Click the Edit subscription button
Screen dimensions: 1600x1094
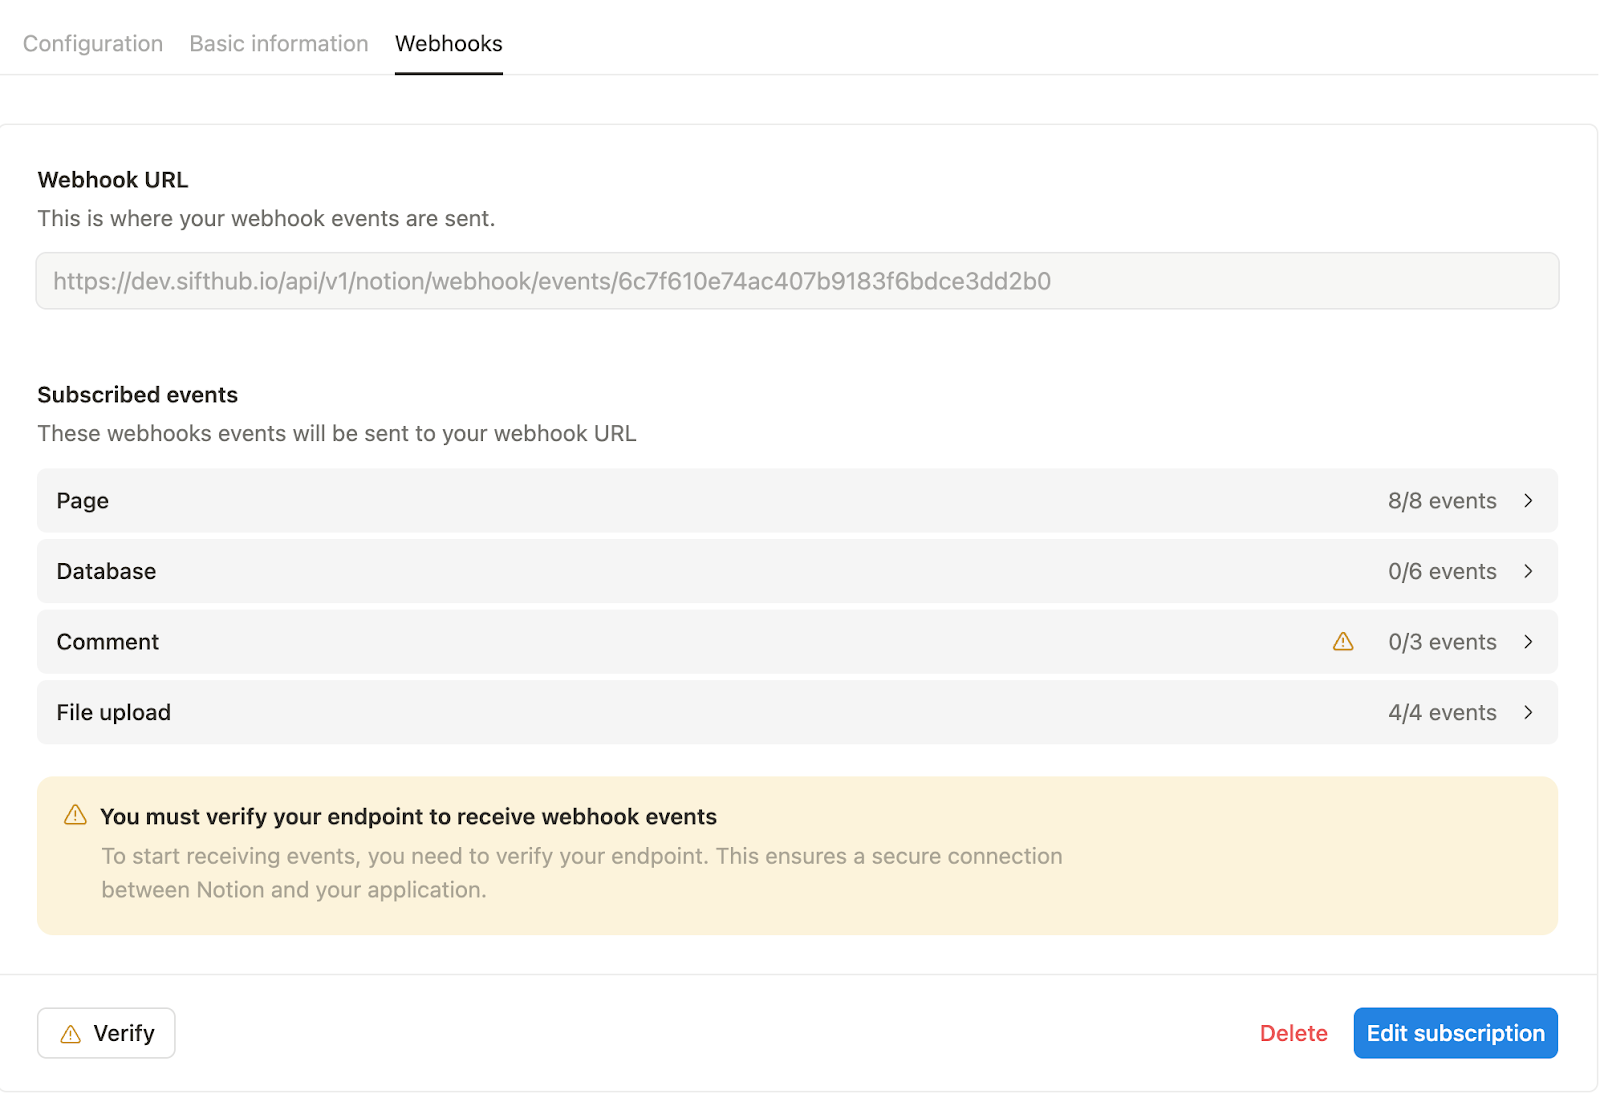[1455, 1033]
